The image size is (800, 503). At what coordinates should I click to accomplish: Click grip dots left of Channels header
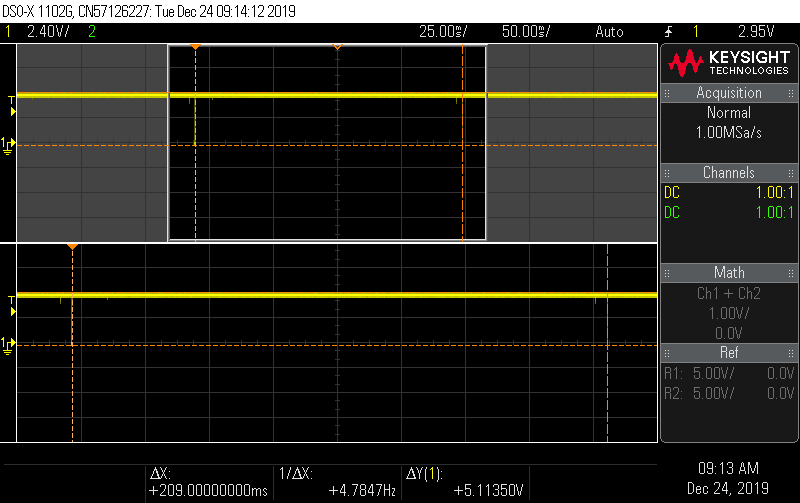pyautogui.click(x=667, y=173)
